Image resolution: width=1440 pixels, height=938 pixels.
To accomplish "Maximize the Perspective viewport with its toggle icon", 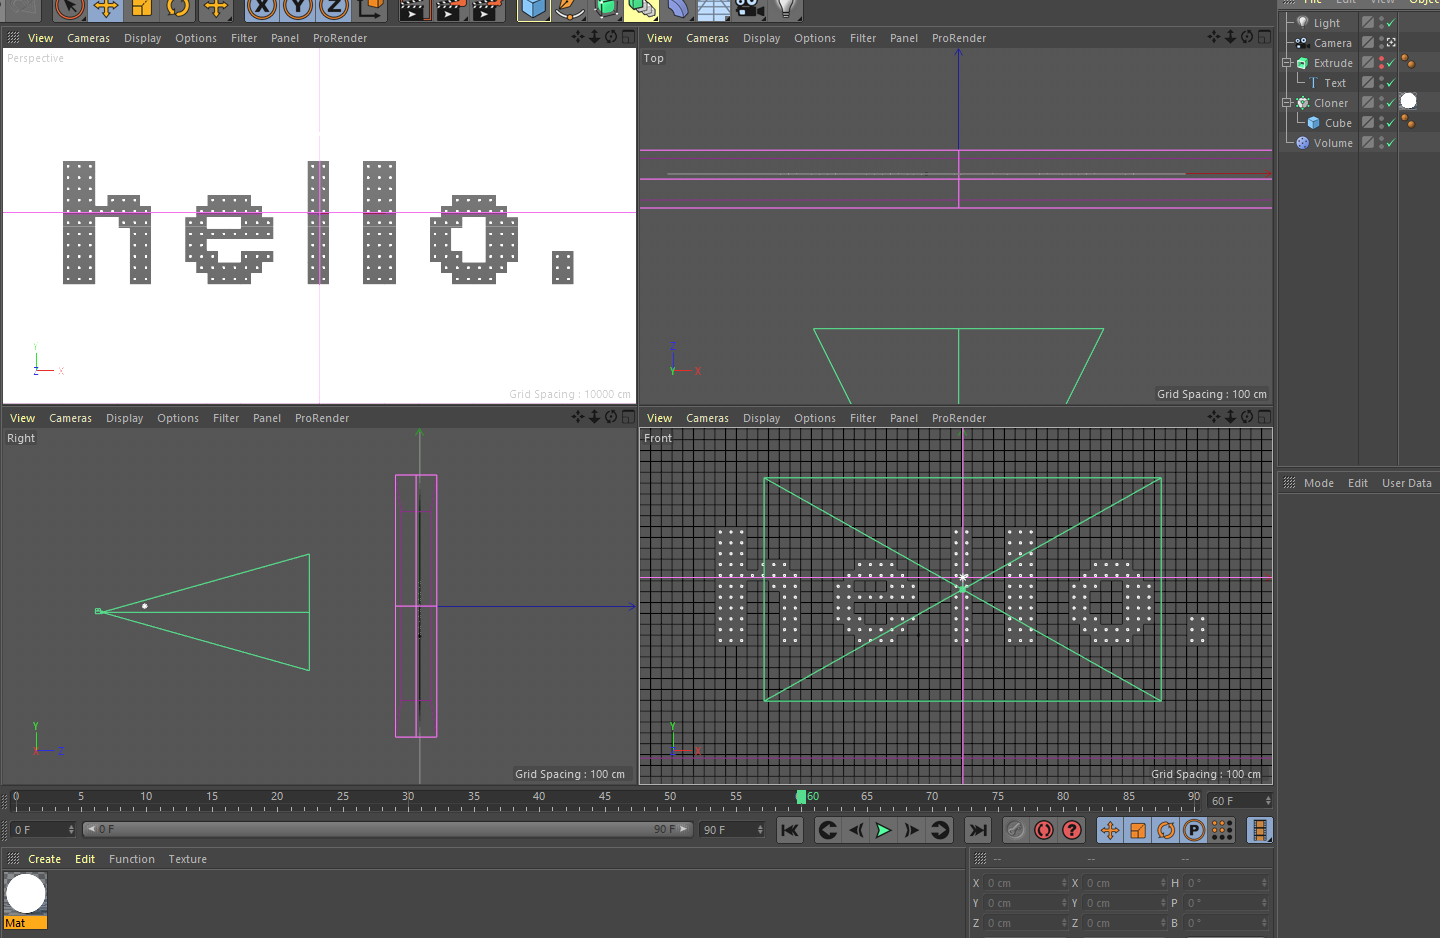I will tap(628, 37).
